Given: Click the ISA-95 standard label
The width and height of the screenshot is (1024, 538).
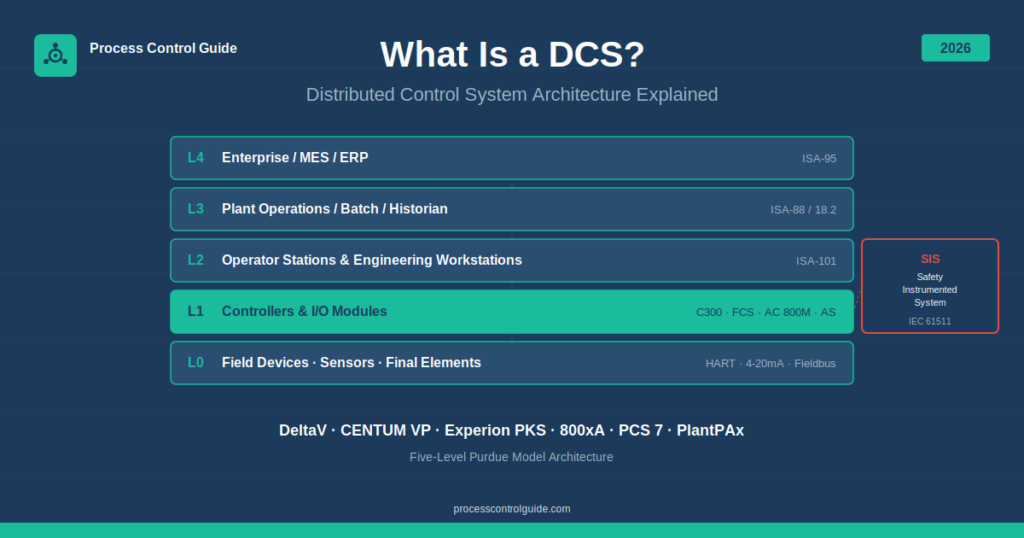Looking at the screenshot, I should click(x=819, y=159).
